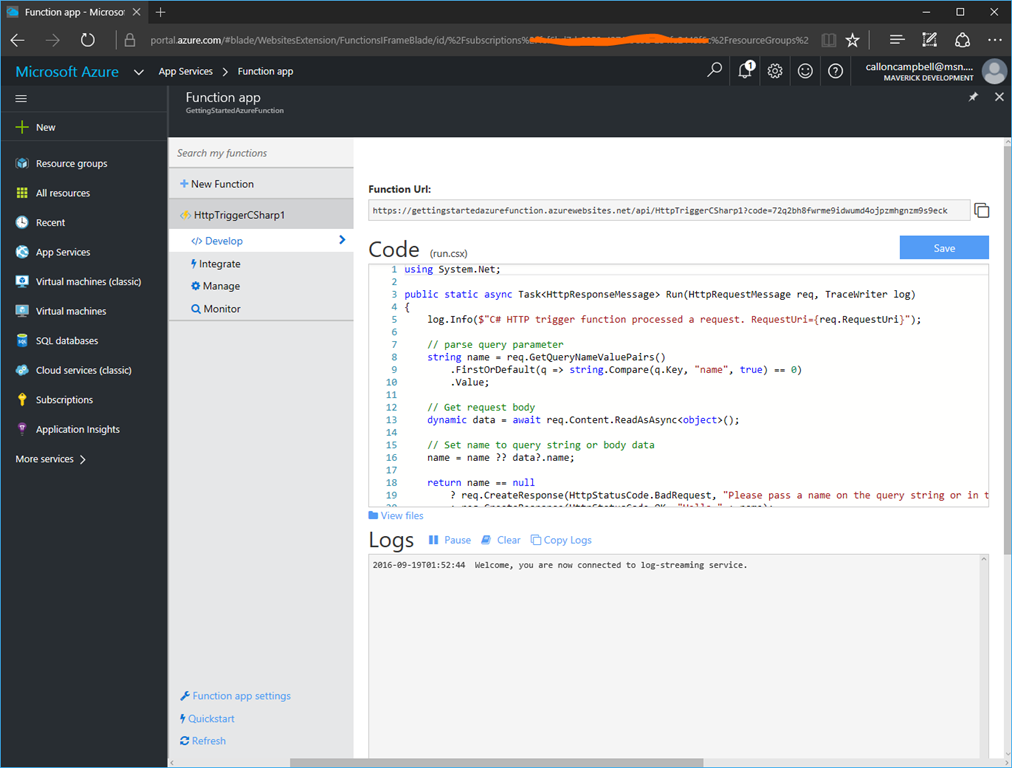Open the help question mark icon
The image size is (1012, 768).
(x=835, y=71)
